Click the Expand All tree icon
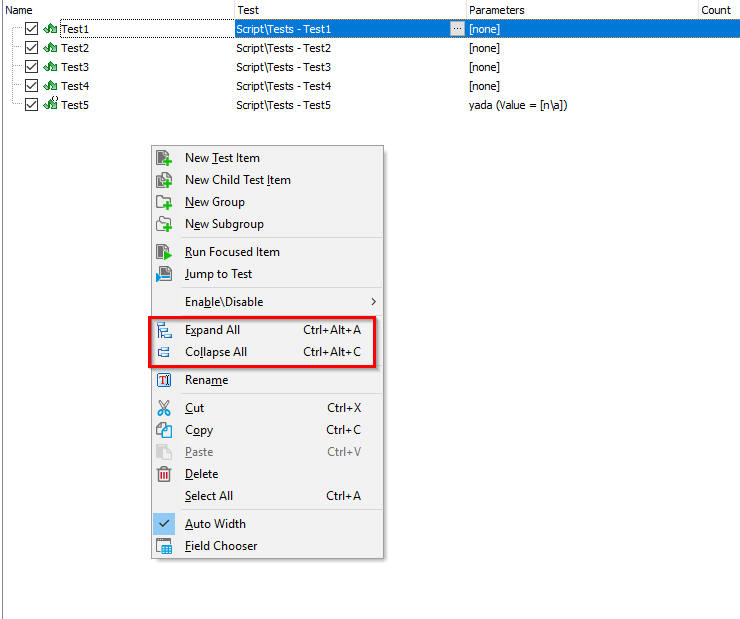 tap(164, 330)
